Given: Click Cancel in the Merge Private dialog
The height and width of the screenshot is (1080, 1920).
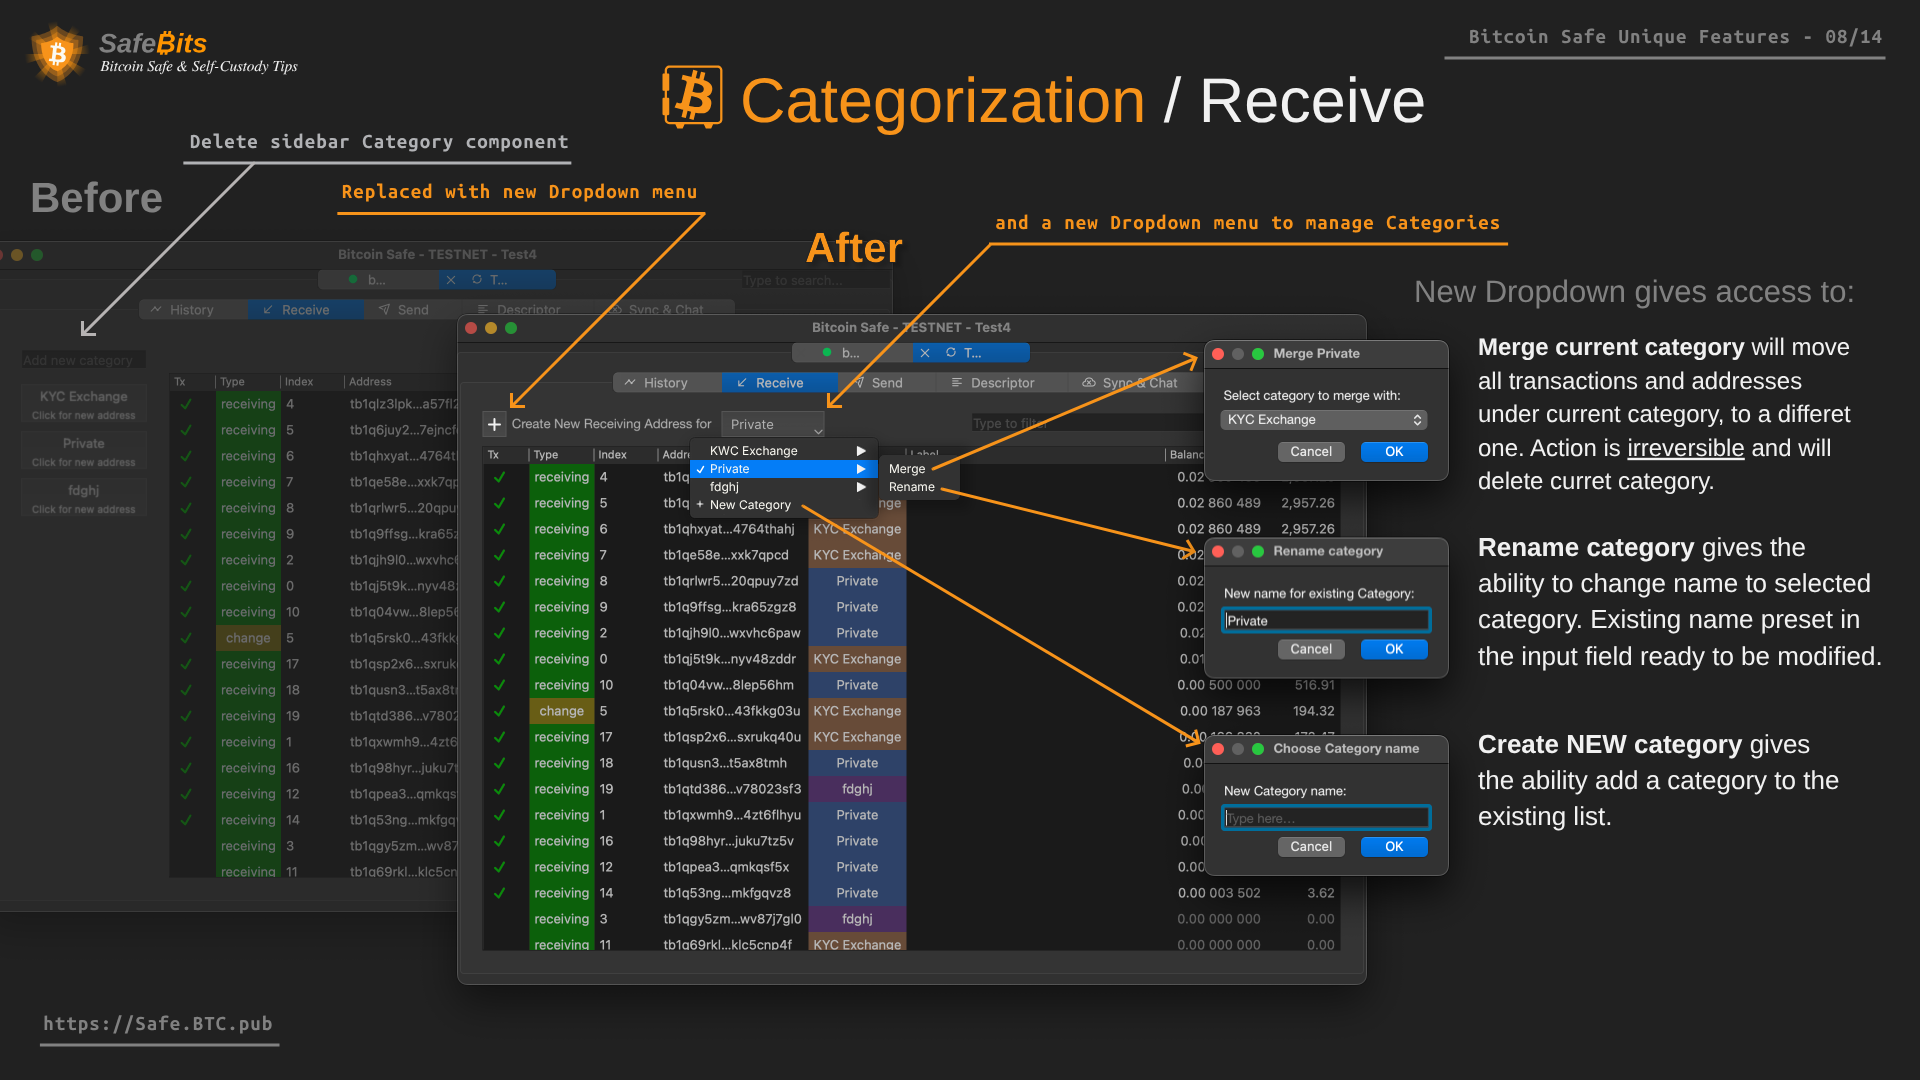Looking at the screenshot, I should click(1311, 452).
